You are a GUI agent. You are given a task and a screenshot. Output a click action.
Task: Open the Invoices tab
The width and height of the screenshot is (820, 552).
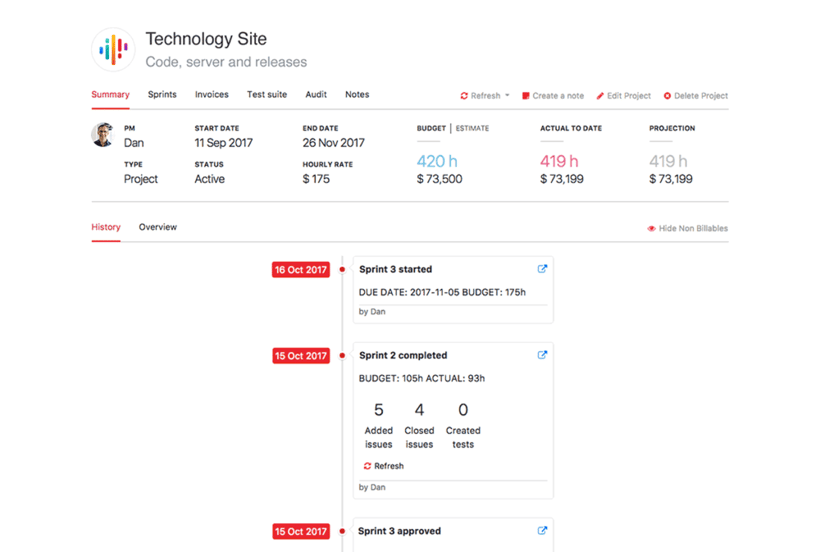[x=211, y=95]
